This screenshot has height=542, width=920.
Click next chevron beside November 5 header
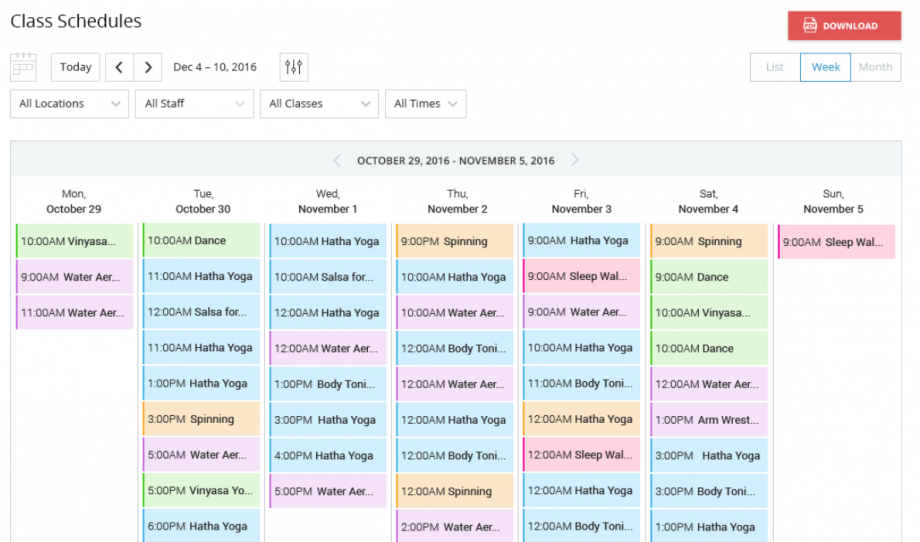pyautogui.click(x=574, y=160)
